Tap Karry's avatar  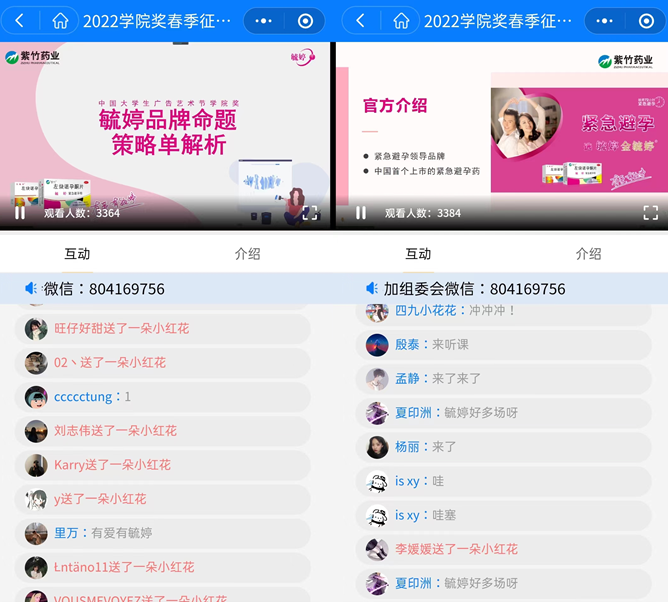point(36,465)
